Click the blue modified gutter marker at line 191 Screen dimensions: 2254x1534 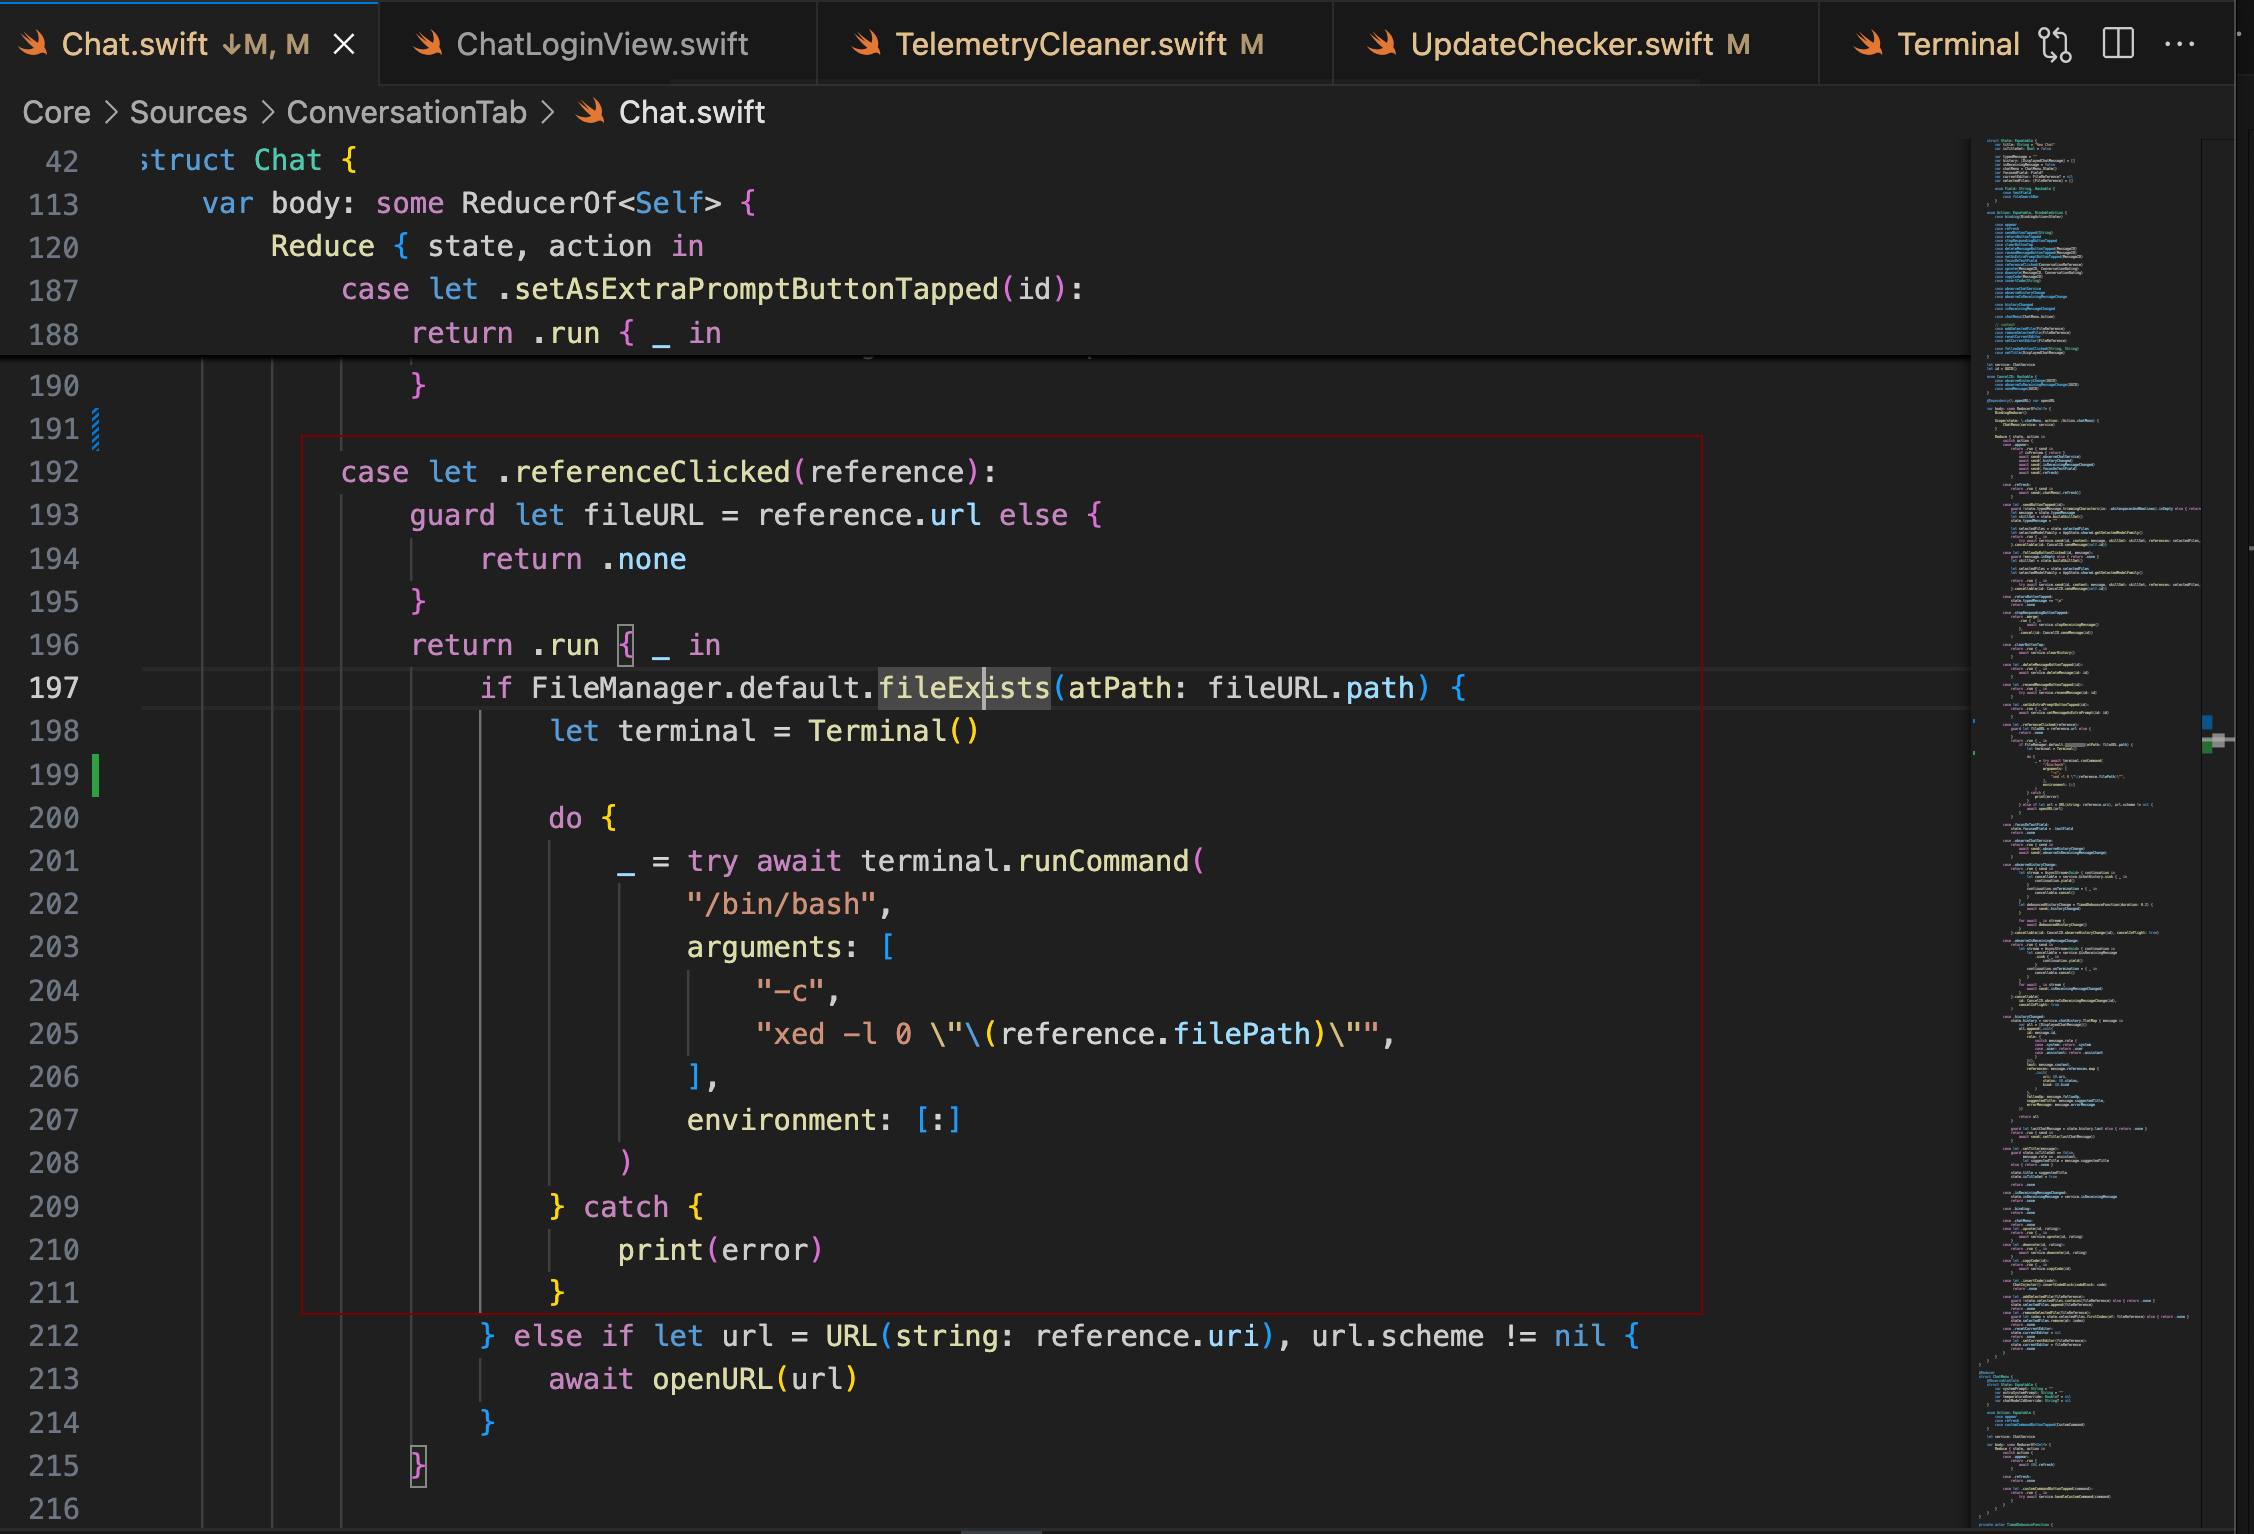click(96, 429)
